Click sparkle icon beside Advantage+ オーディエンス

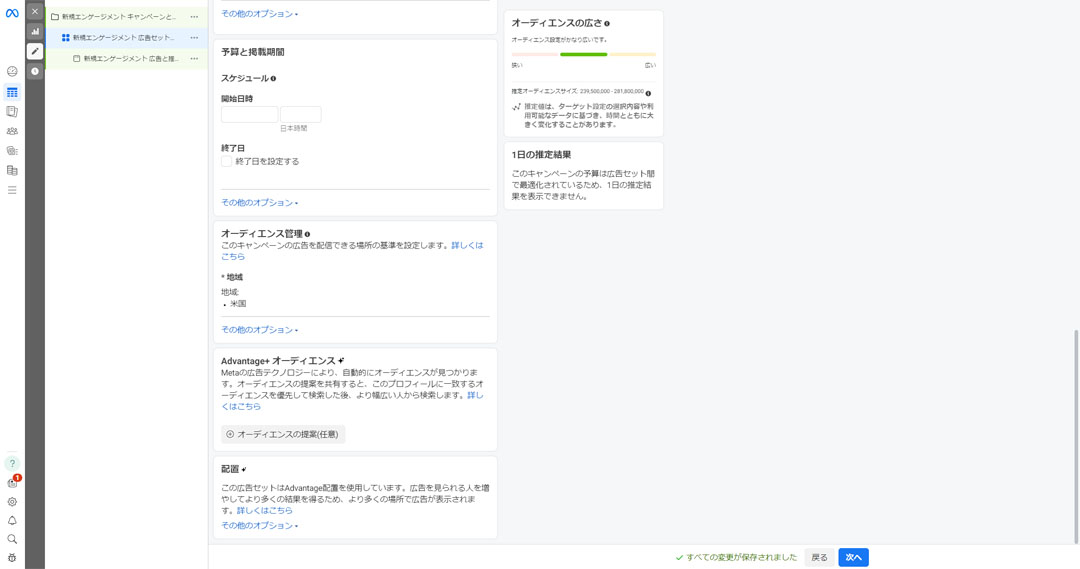tap(342, 360)
